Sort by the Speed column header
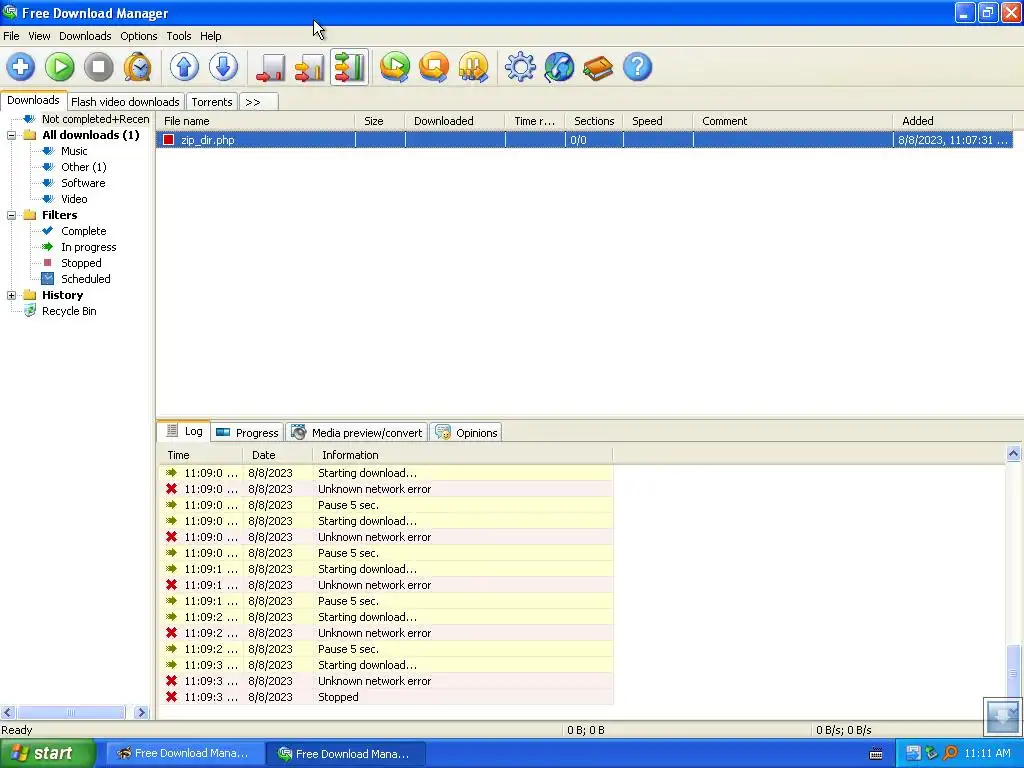Image resolution: width=1024 pixels, height=768 pixels. click(658, 121)
